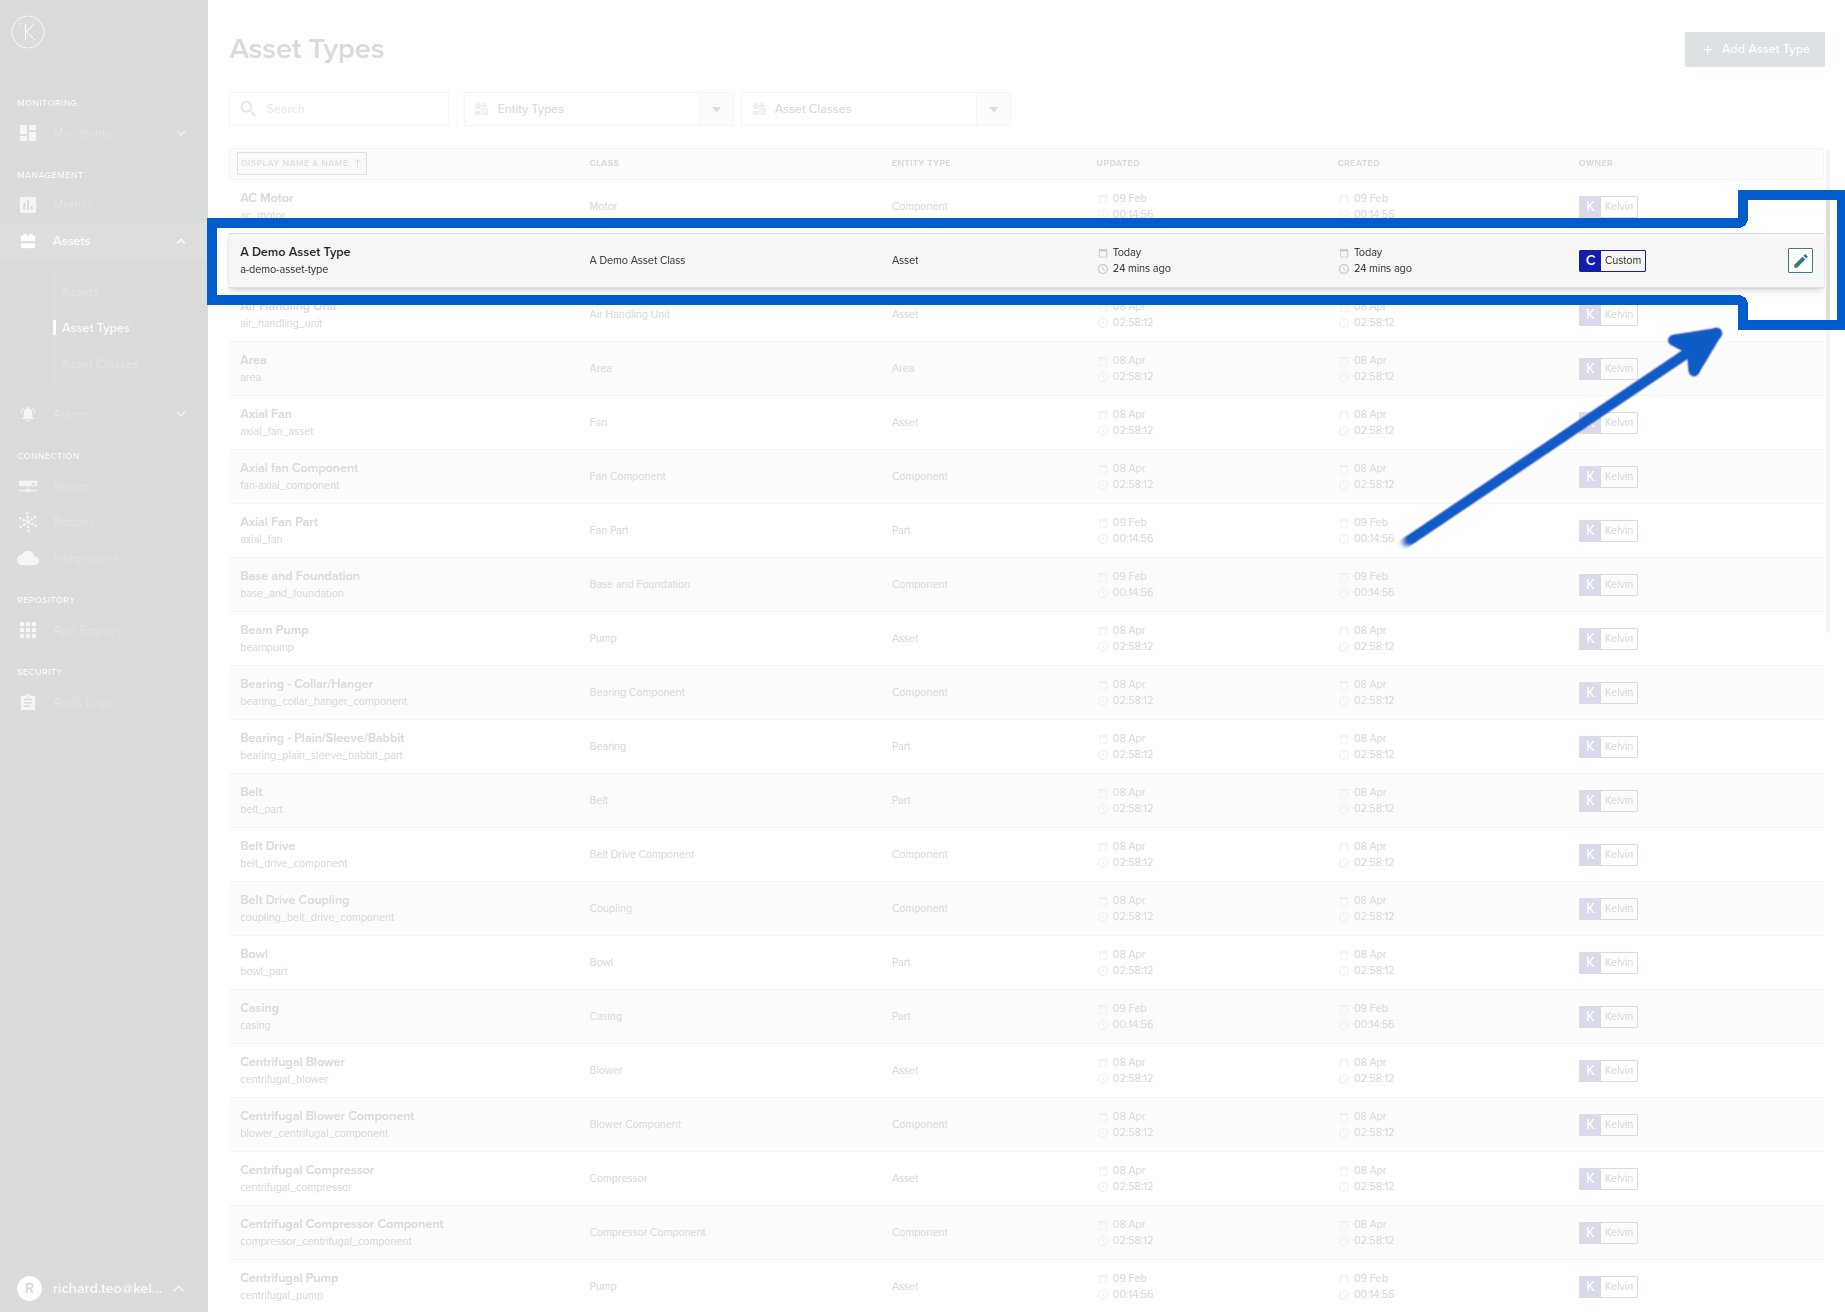Image resolution: width=1845 pixels, height=1312 pixels.
Task: Click inside the Search input field
Action: [340, 108]
